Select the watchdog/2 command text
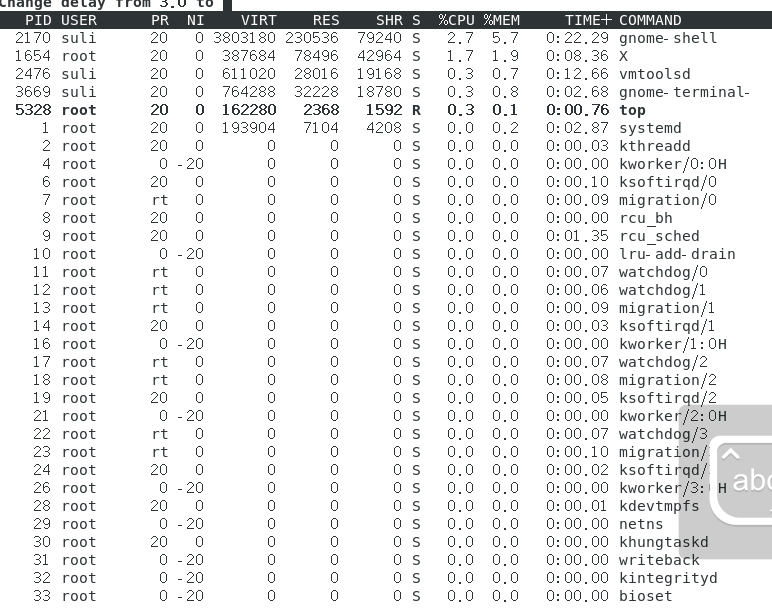772x610 pixels. click(663, 362)
